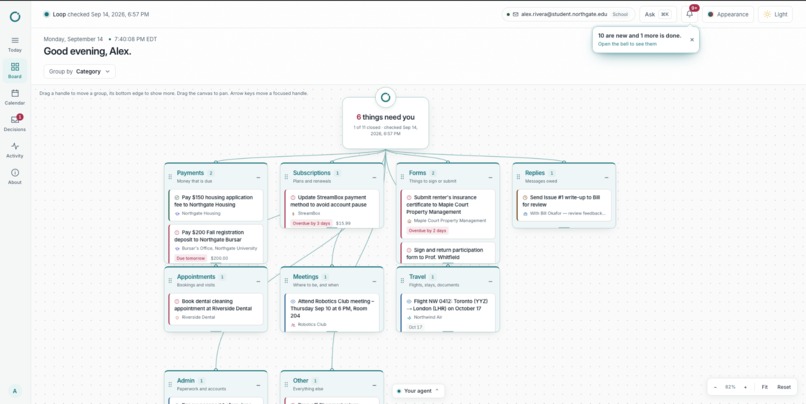
Task: Click the Riverside Dental source icon
Action: [177, 318]
